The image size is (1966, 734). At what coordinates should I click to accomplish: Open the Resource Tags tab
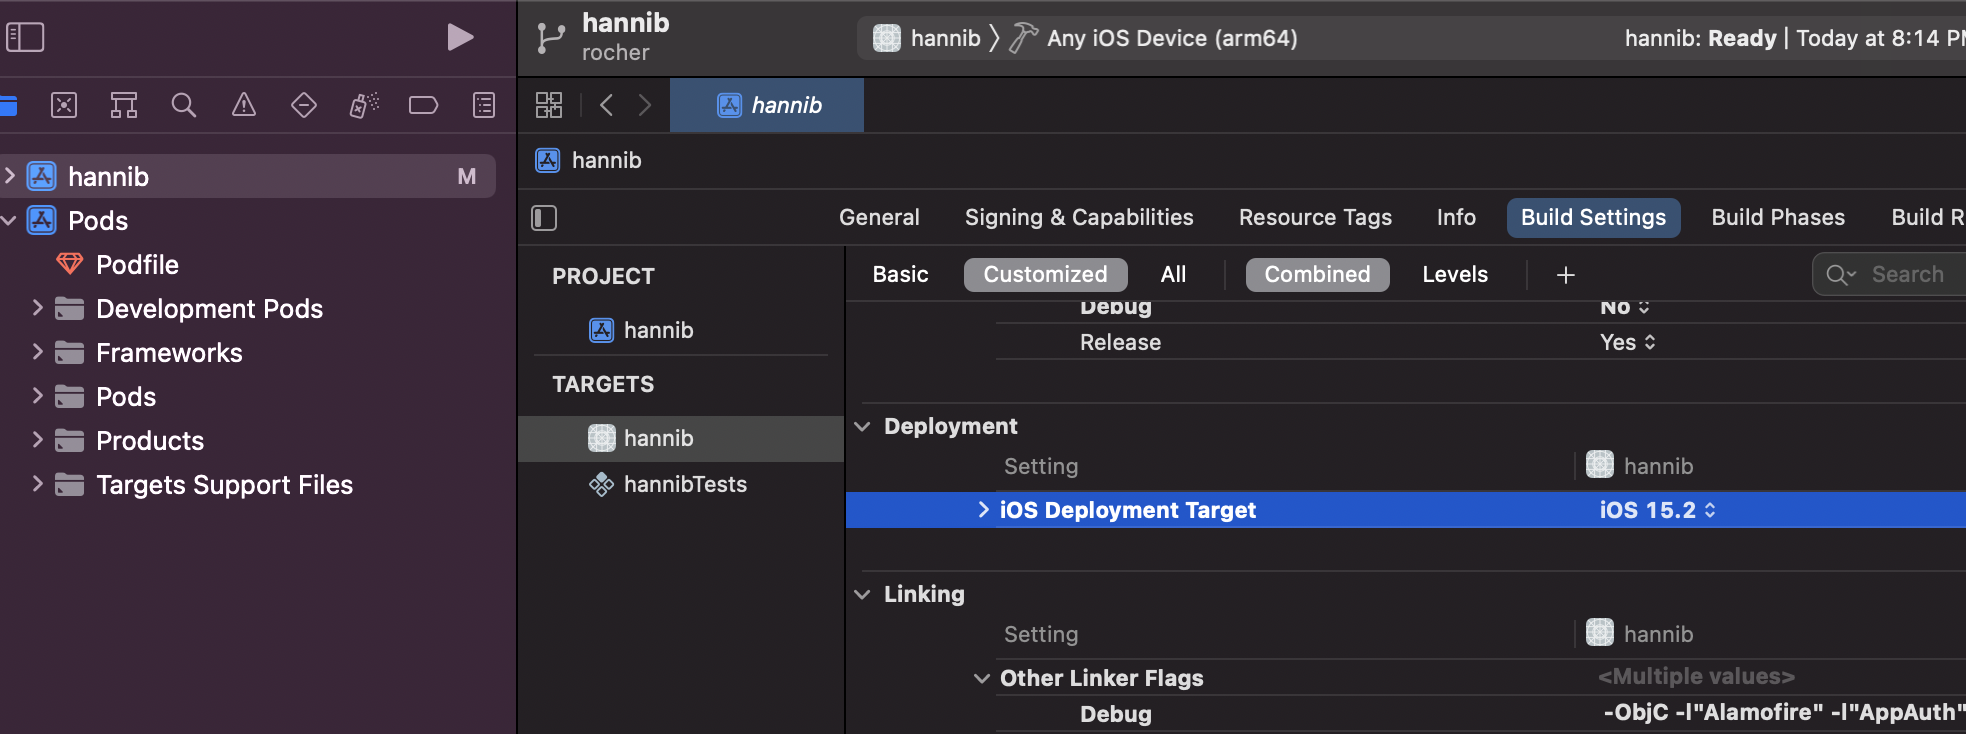pyautogui.click(x=1315, y=217)
